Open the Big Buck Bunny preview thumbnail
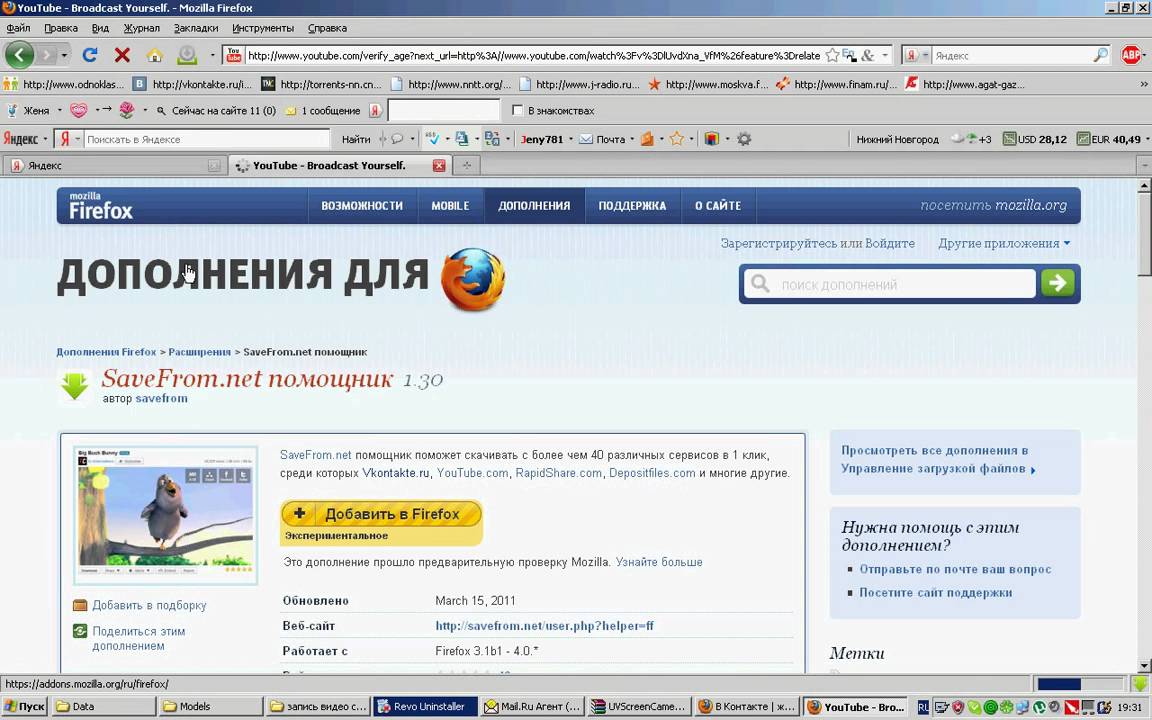The height and width of the screenshot is (720, 1152). [x=165, y=514]
